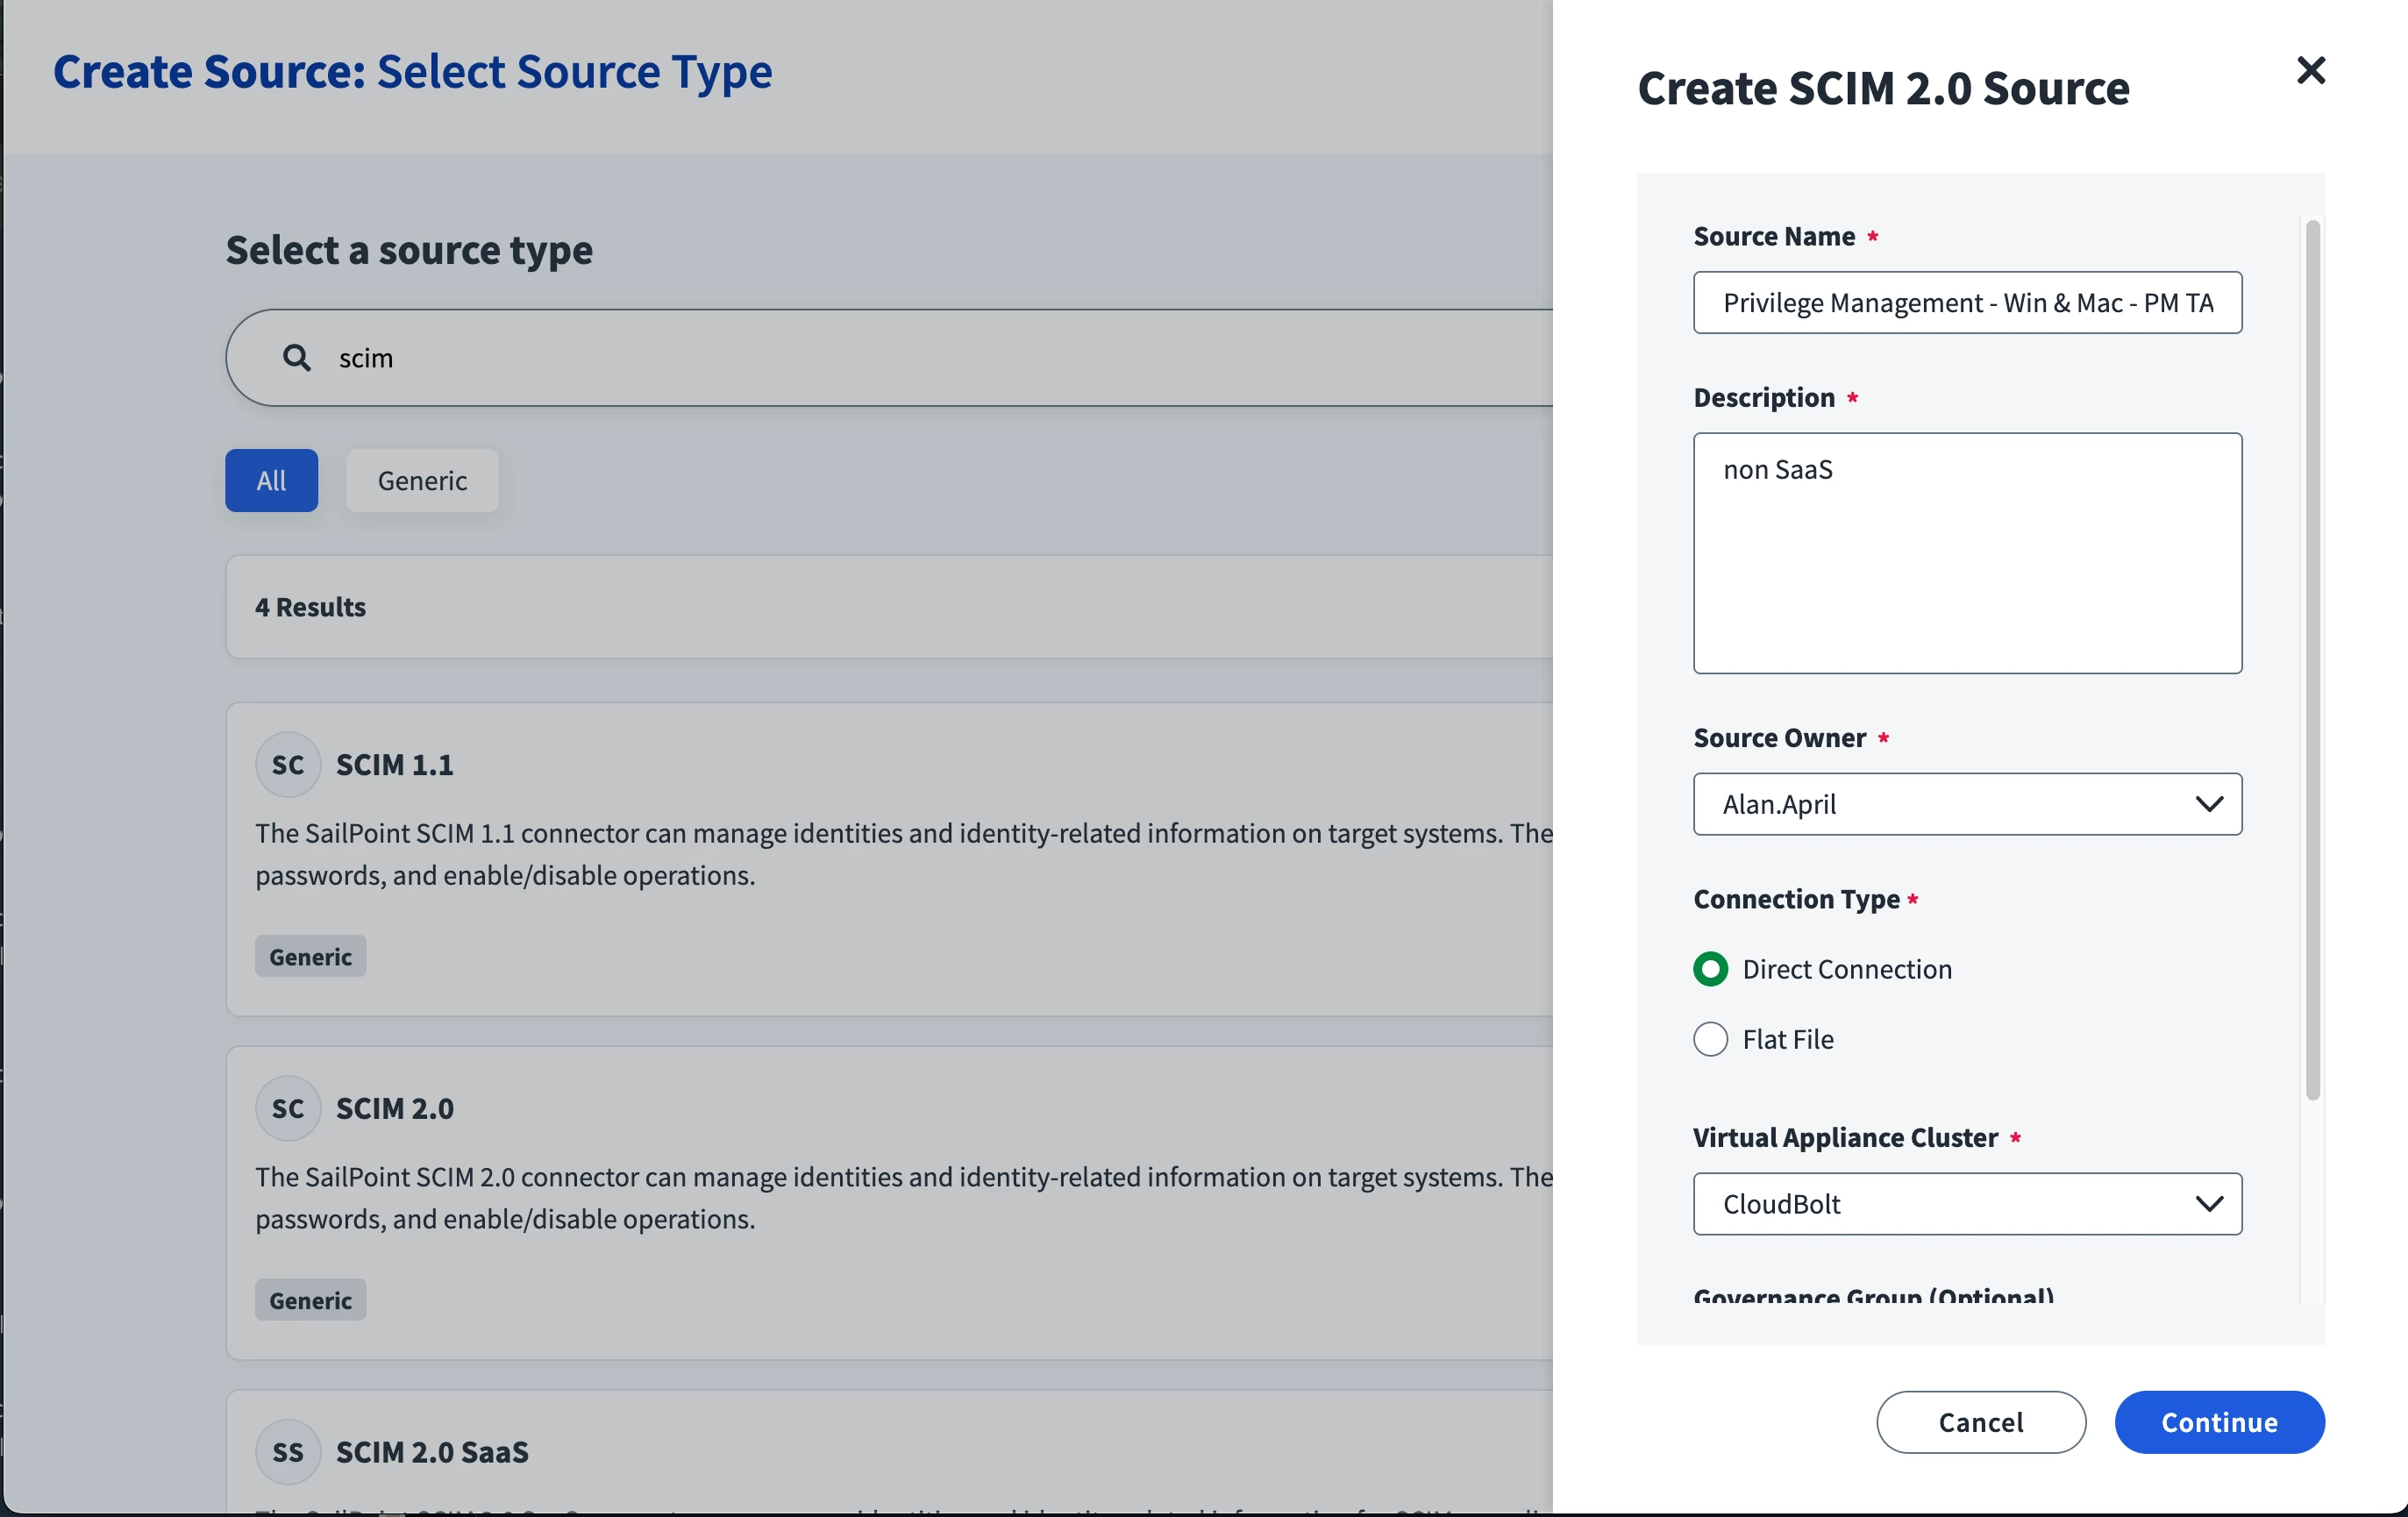Switch to the All filter tab
Screen dimensions: 2408x1517
click(x=271, y=481)
